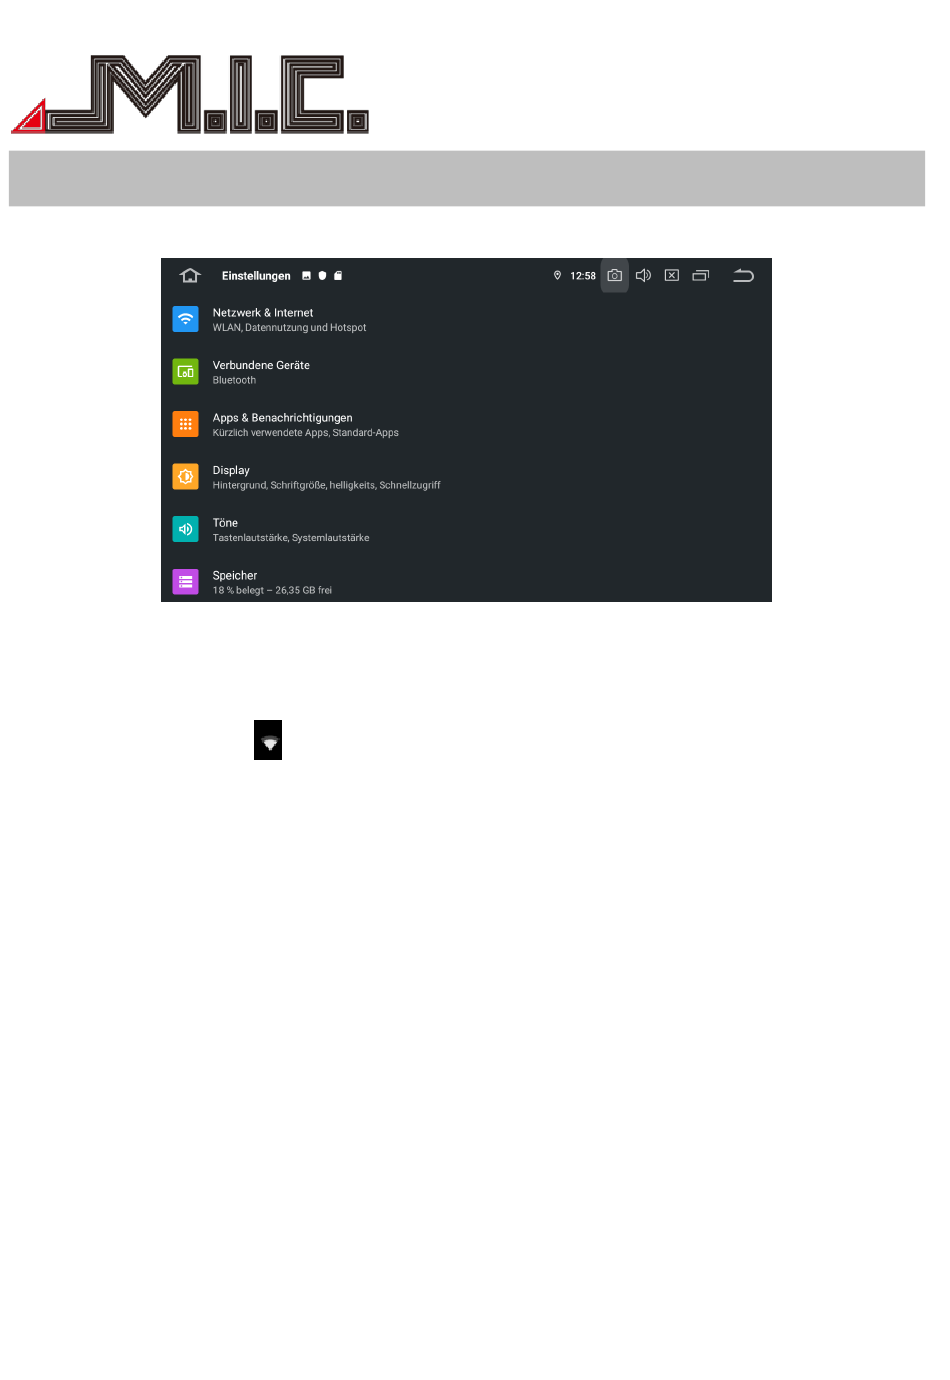Click the small WLAN icon below screenshot
950x1380 pixels.
click(268, 740)
